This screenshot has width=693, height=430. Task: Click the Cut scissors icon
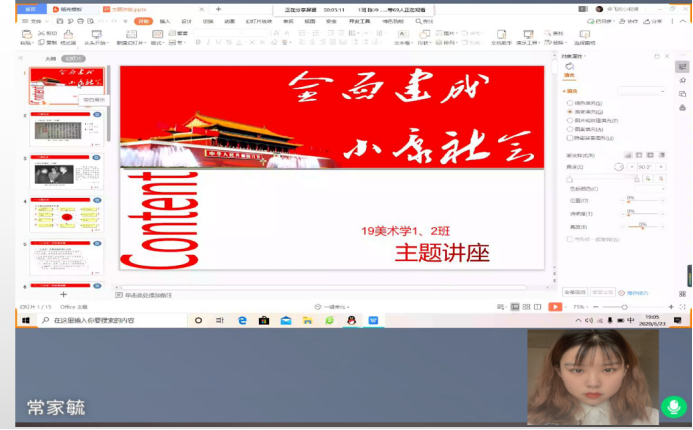point(42,33)
